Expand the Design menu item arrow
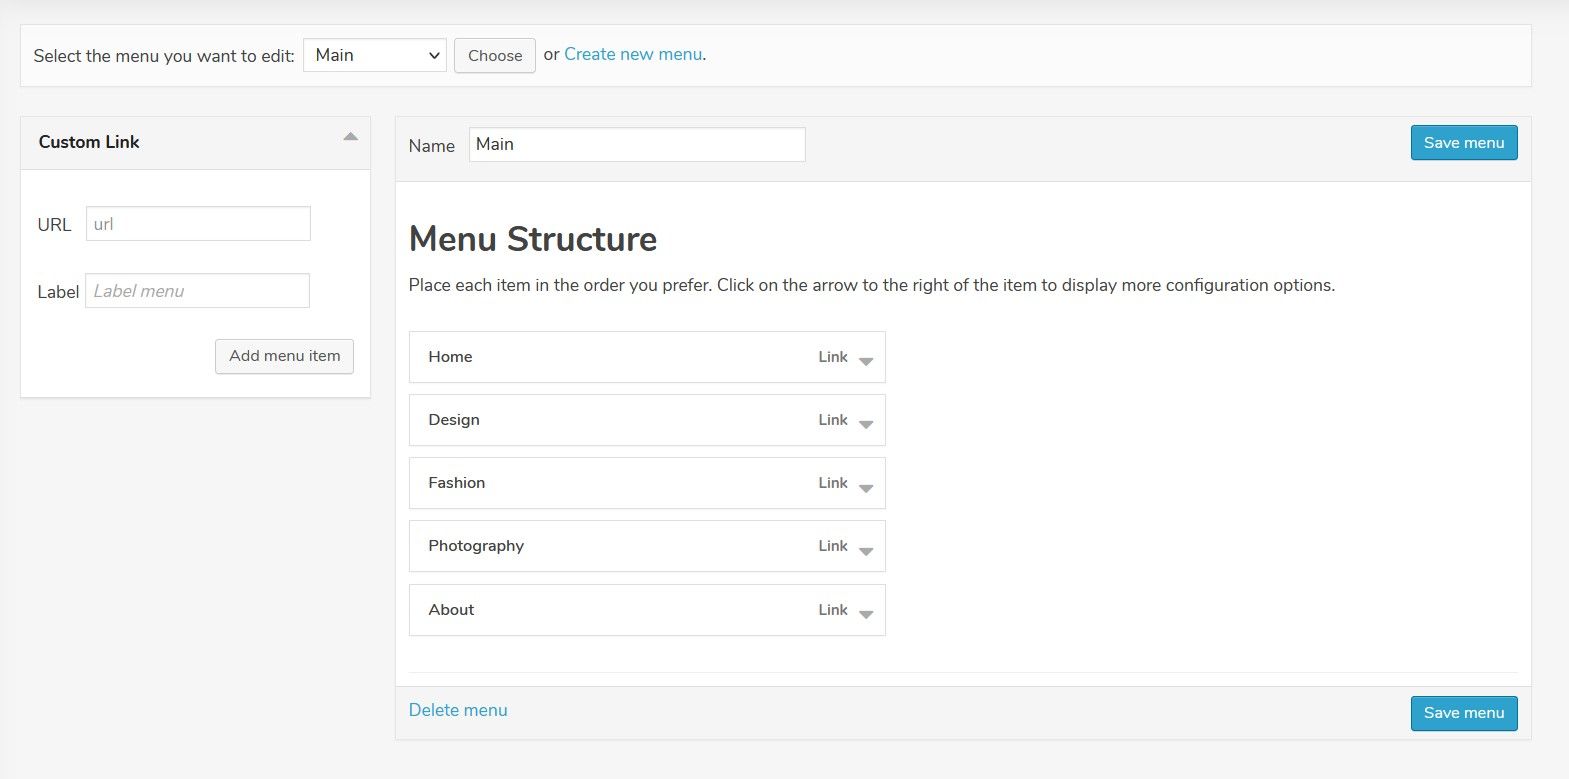1569x779 pixels. click(x=866, y=424)
